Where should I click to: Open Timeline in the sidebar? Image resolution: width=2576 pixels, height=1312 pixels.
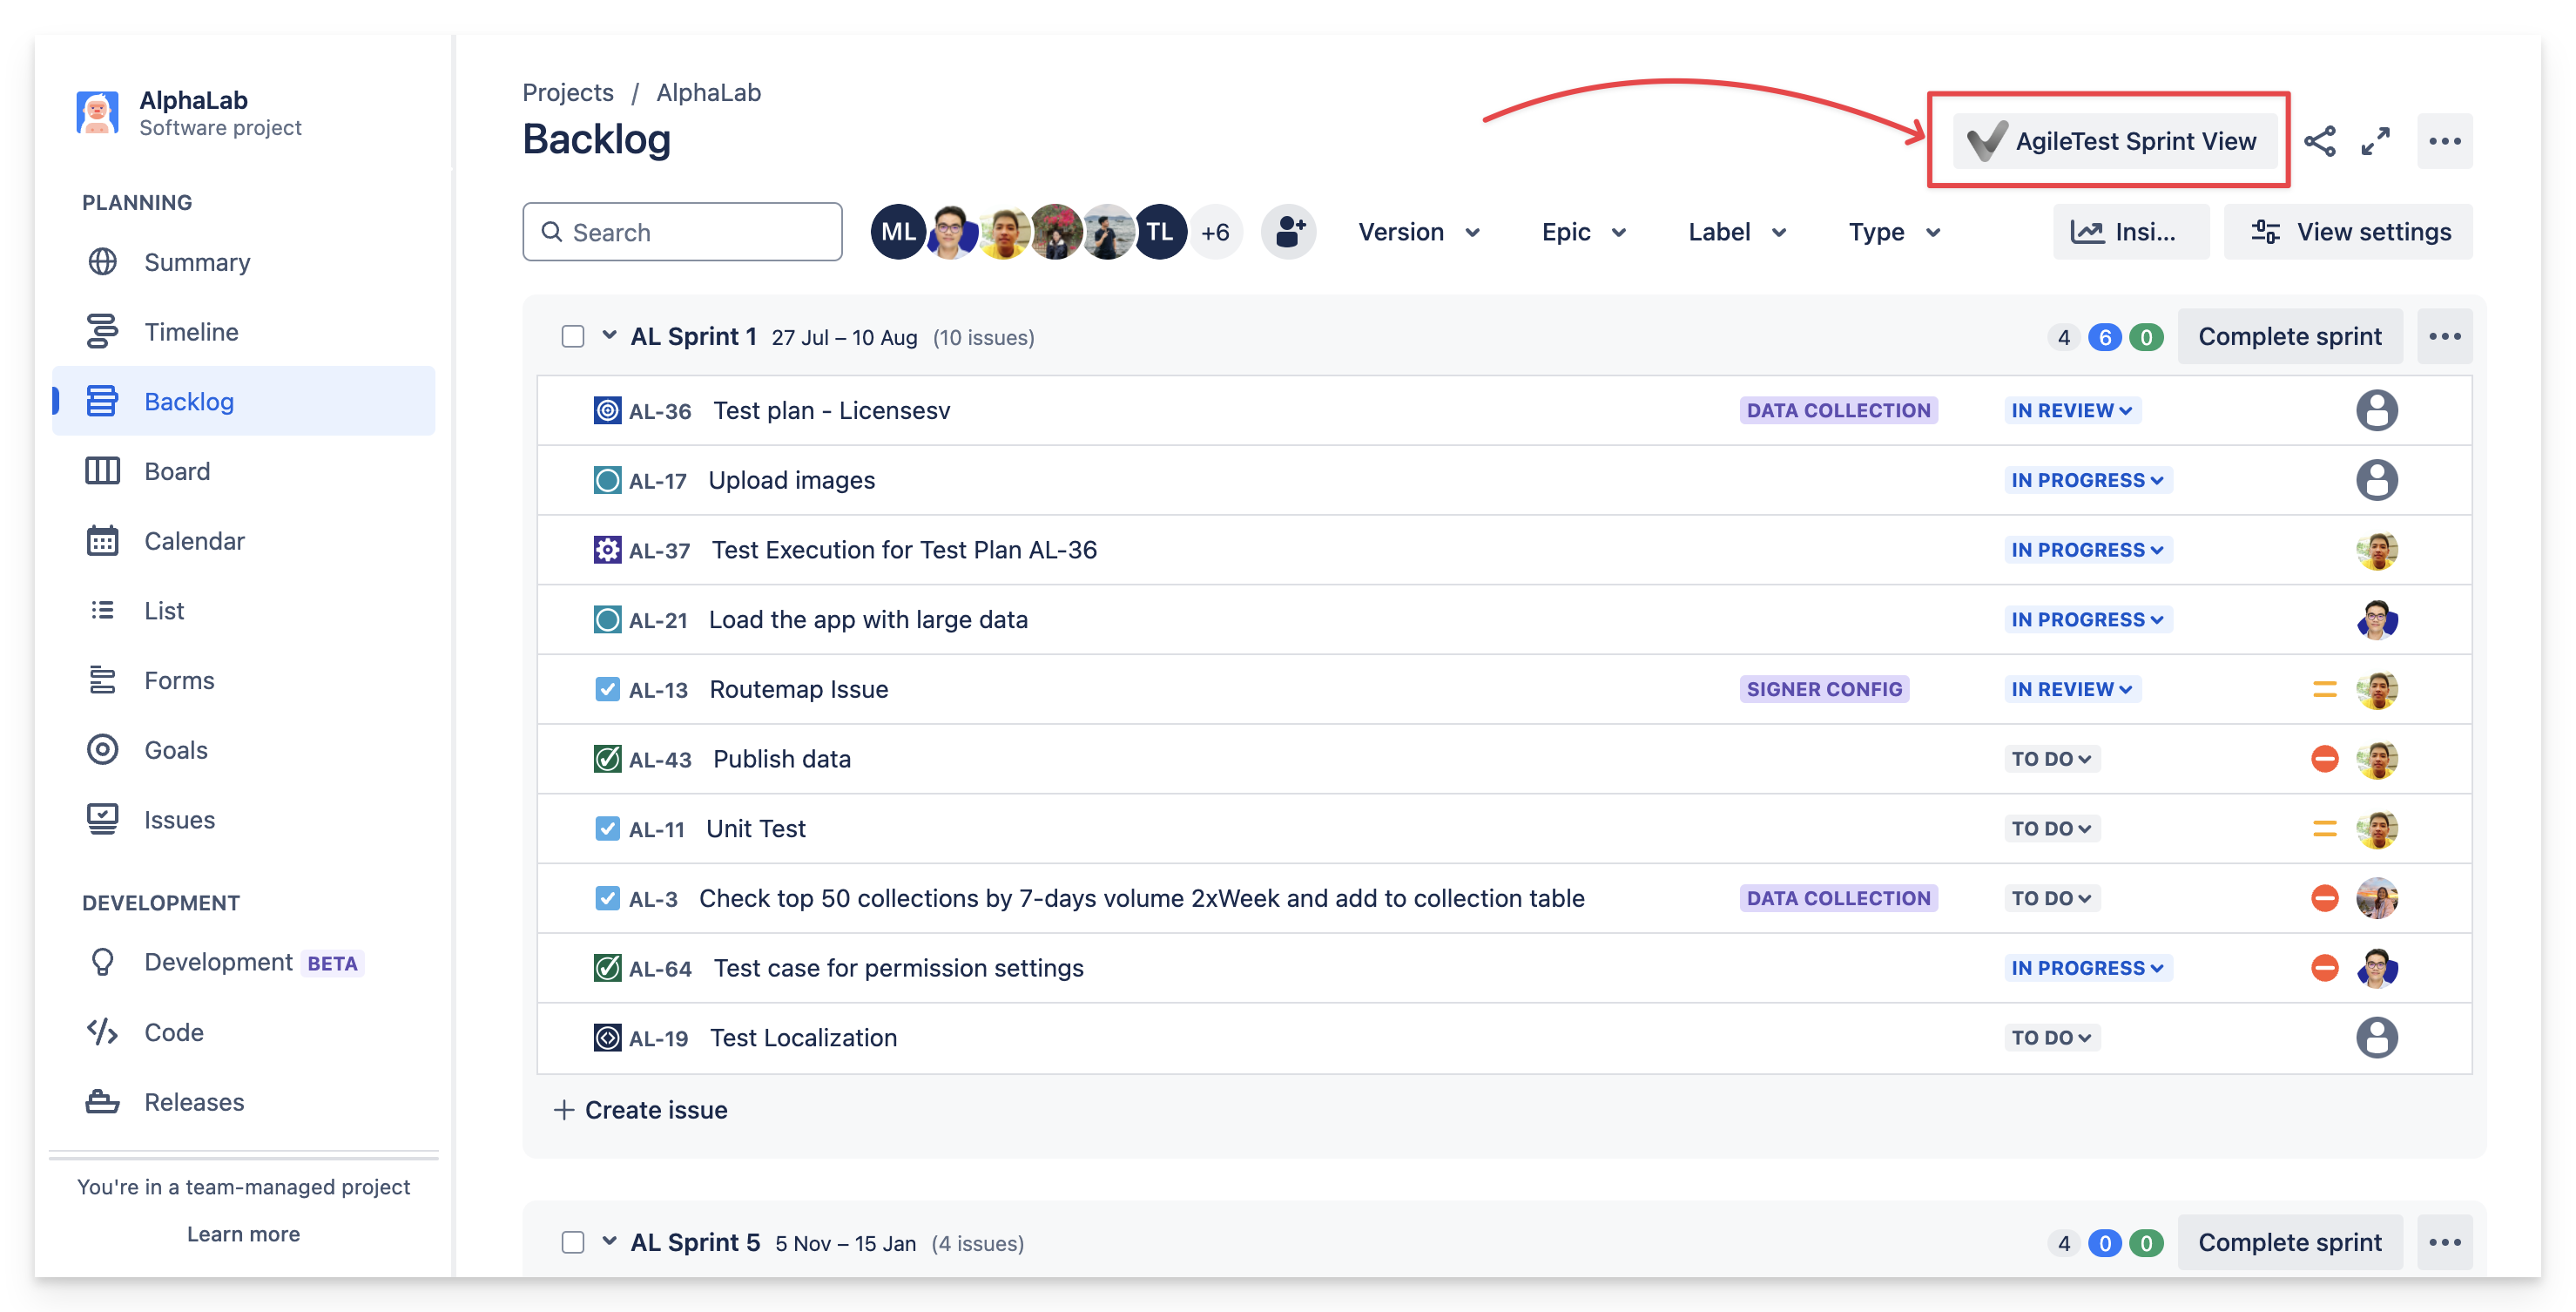point(191,331)
